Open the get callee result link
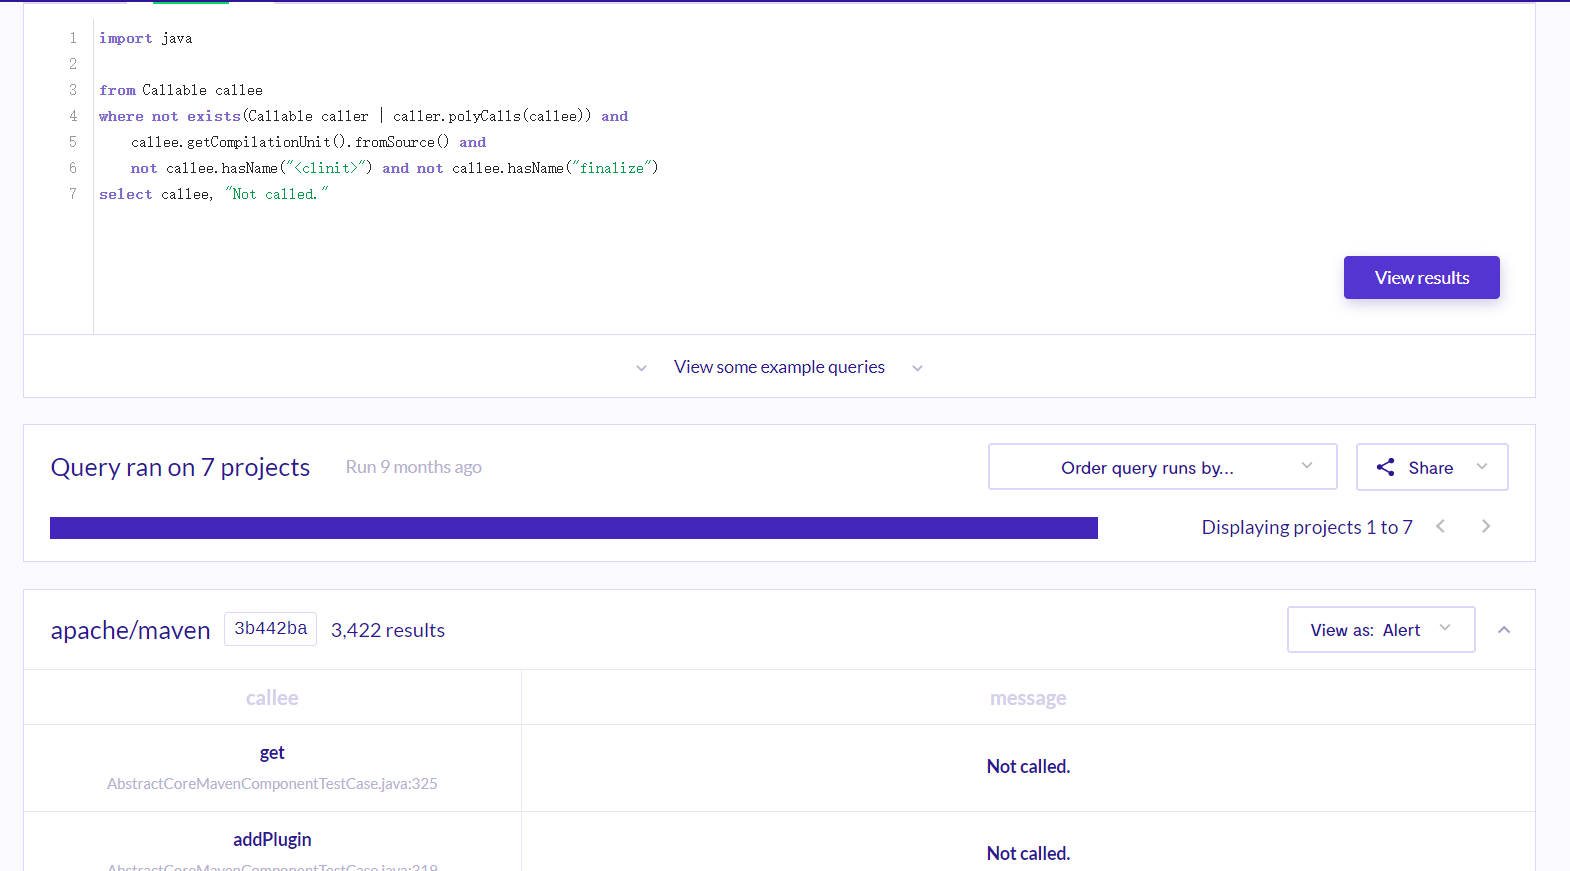The image size is (1570, 871). (272, 752)
